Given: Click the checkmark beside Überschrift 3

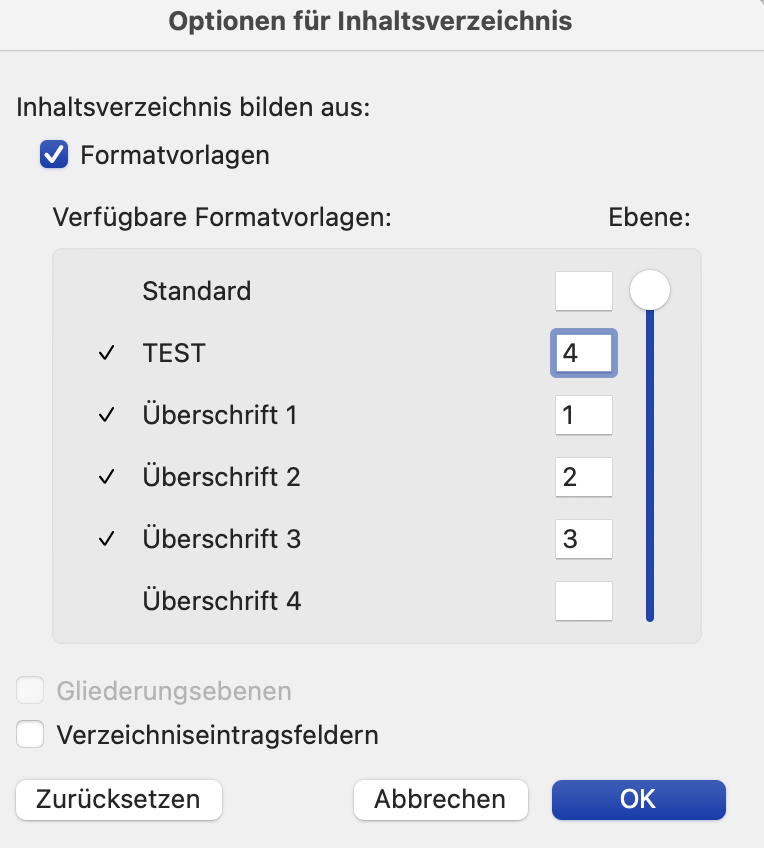Looking at the screenshot, I should 107,539.
